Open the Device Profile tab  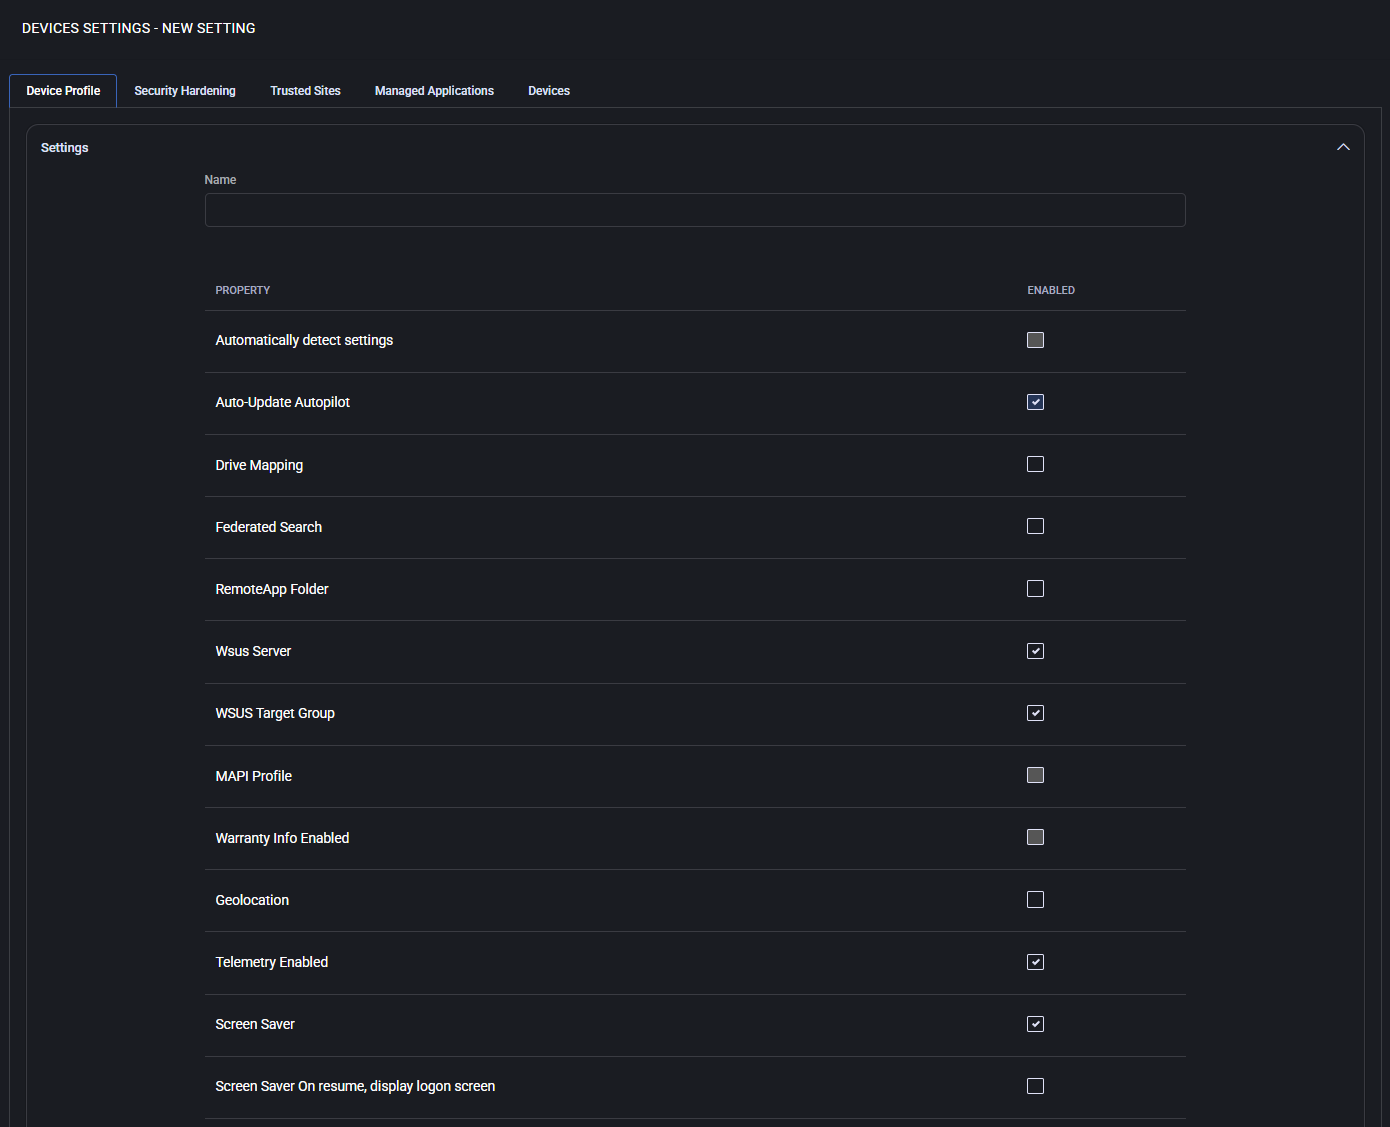point(63,91)
